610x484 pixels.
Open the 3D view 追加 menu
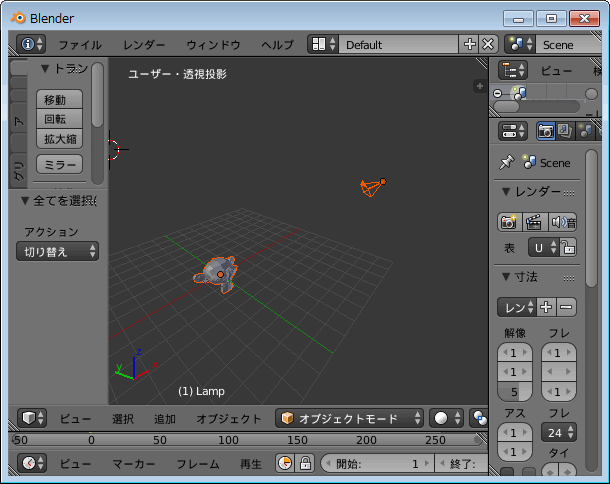pos(165,419)
